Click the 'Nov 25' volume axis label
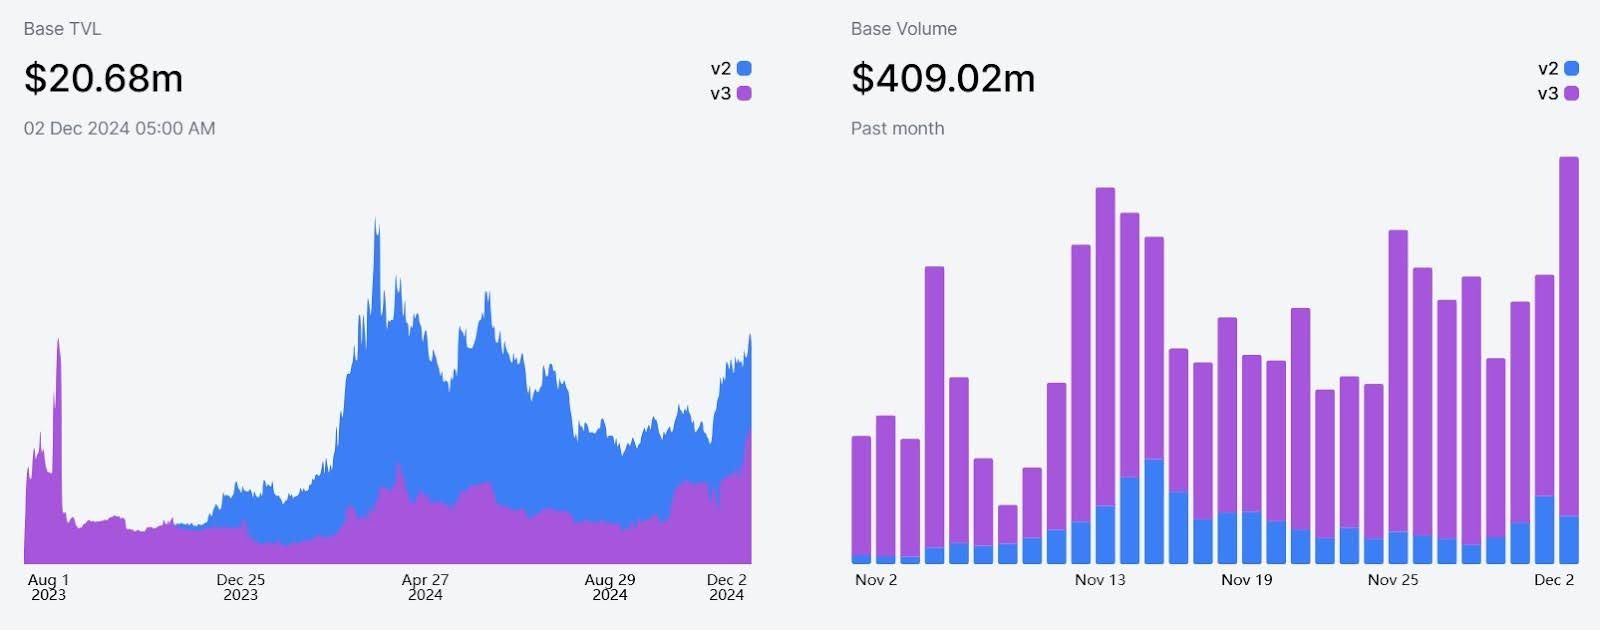The height and width of the screenshot is (630, 1600). pos(1393,580)
